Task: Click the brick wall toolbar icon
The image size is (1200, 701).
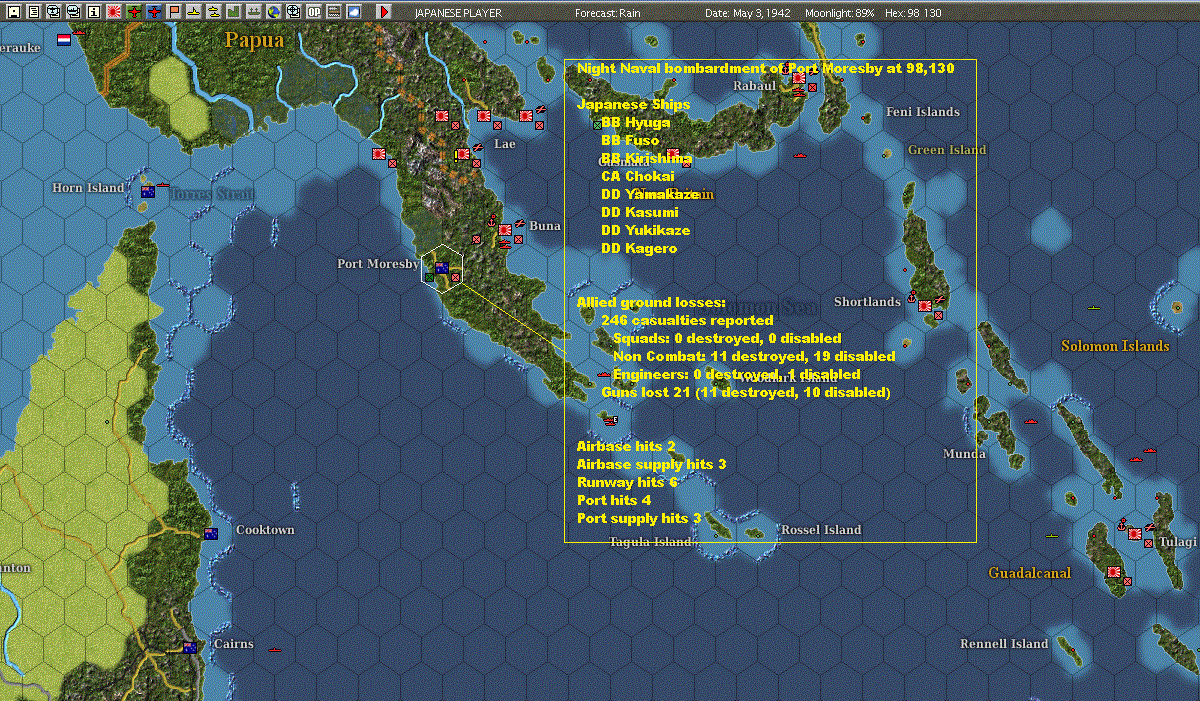Action: (x=333, y=12)
